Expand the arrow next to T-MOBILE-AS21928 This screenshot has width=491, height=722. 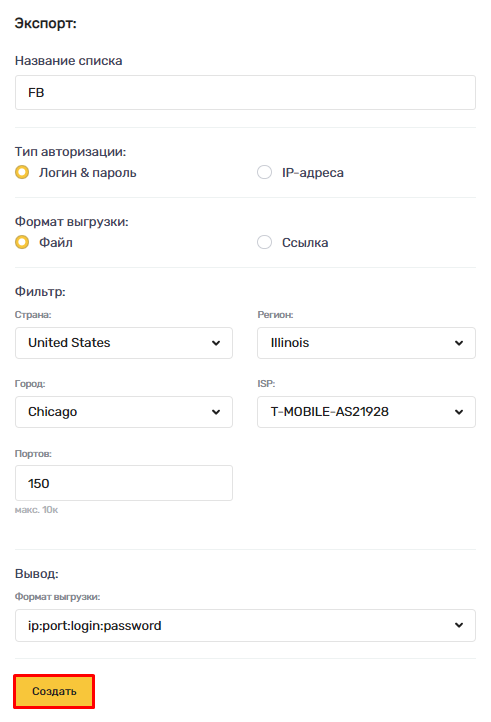(x=459, y=412)
